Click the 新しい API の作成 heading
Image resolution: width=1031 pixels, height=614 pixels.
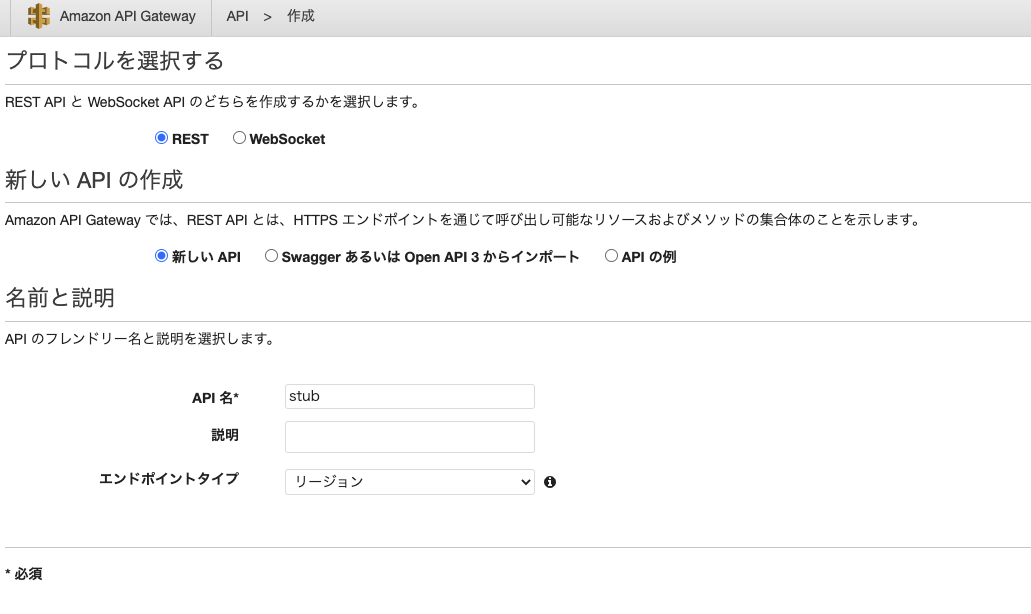(94, 179)
